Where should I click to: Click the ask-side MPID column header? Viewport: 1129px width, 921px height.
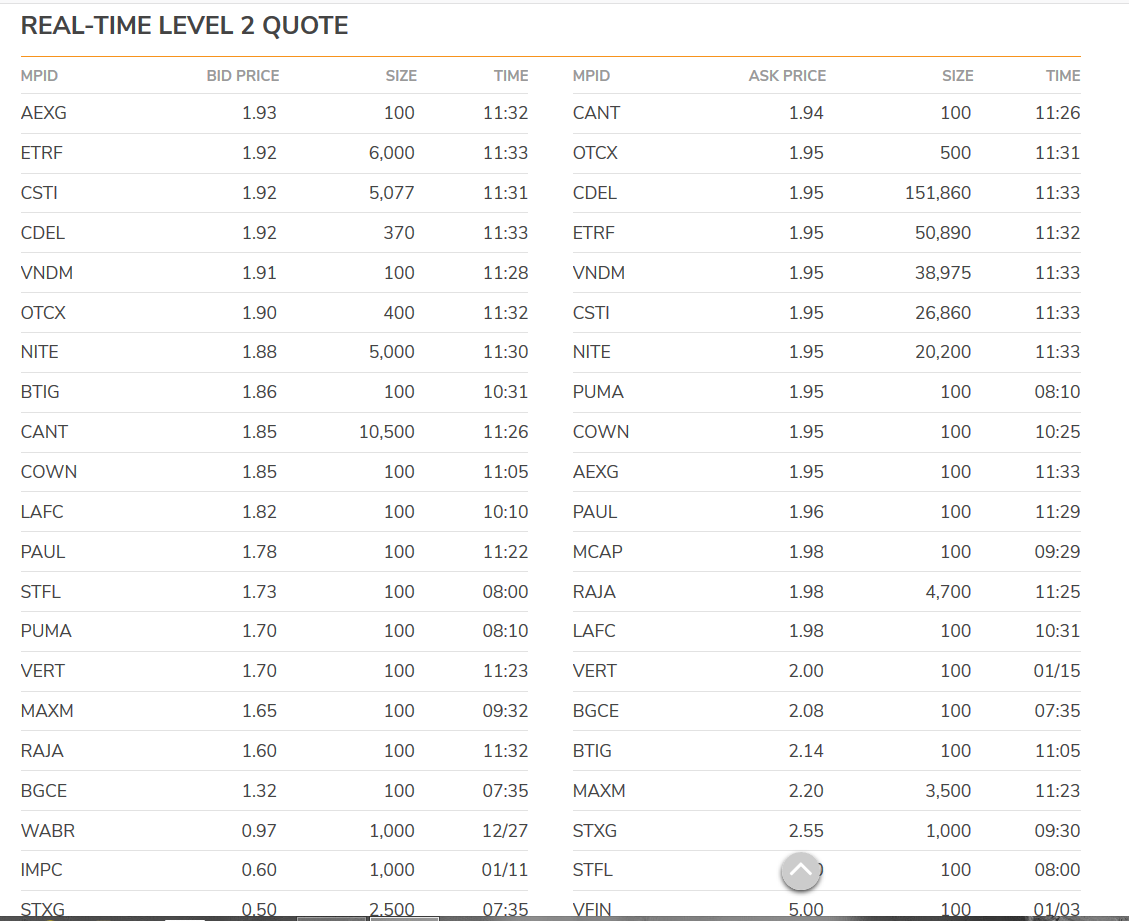[x=591, y=76]
